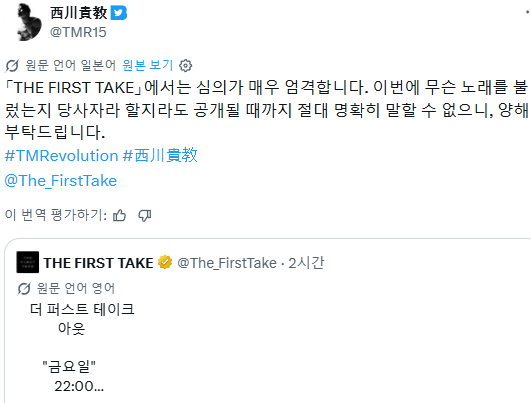Open the #西川貴教 hashtag
The image size is (531, 403).
(160, 156)
